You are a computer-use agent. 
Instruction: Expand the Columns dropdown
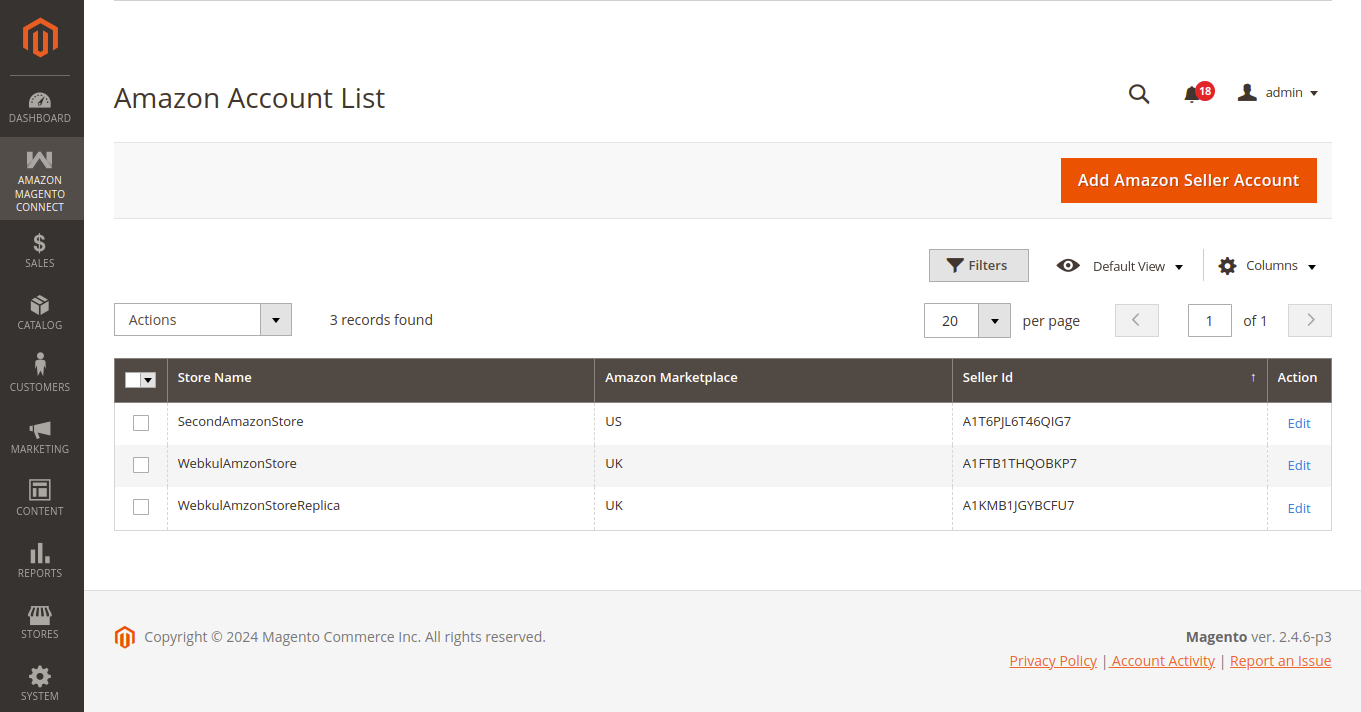(x=1267, y=266)
